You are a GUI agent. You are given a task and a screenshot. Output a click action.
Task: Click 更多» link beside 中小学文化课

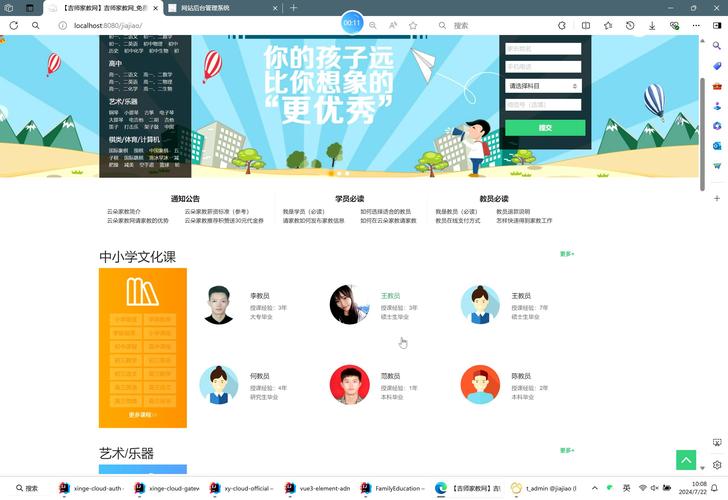(x=567, y=254)
